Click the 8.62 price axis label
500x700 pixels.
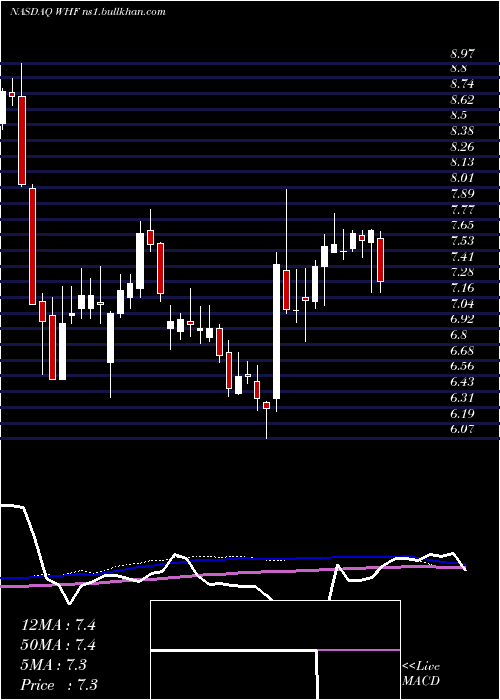(x=462, y=99)
